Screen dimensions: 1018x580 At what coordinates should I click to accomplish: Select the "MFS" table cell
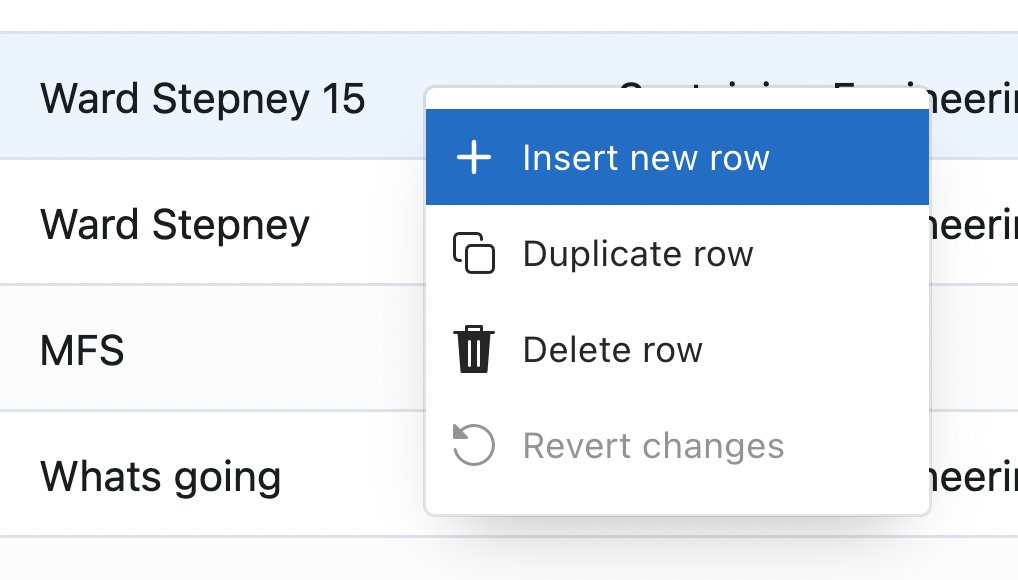(82, 351)
